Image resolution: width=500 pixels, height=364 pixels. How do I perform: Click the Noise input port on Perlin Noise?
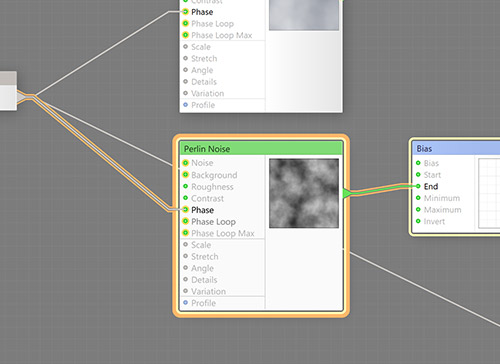(x=186, y=163)
